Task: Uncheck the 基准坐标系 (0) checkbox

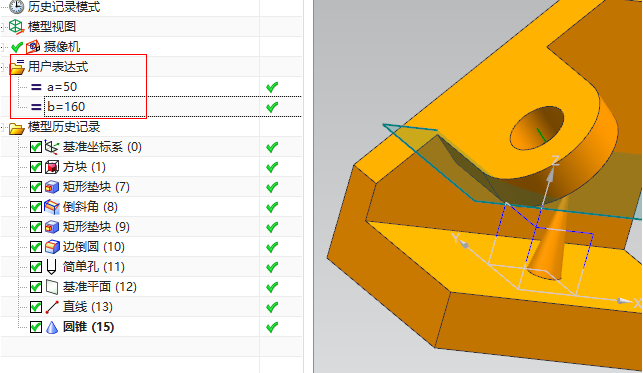Action: 36,147
